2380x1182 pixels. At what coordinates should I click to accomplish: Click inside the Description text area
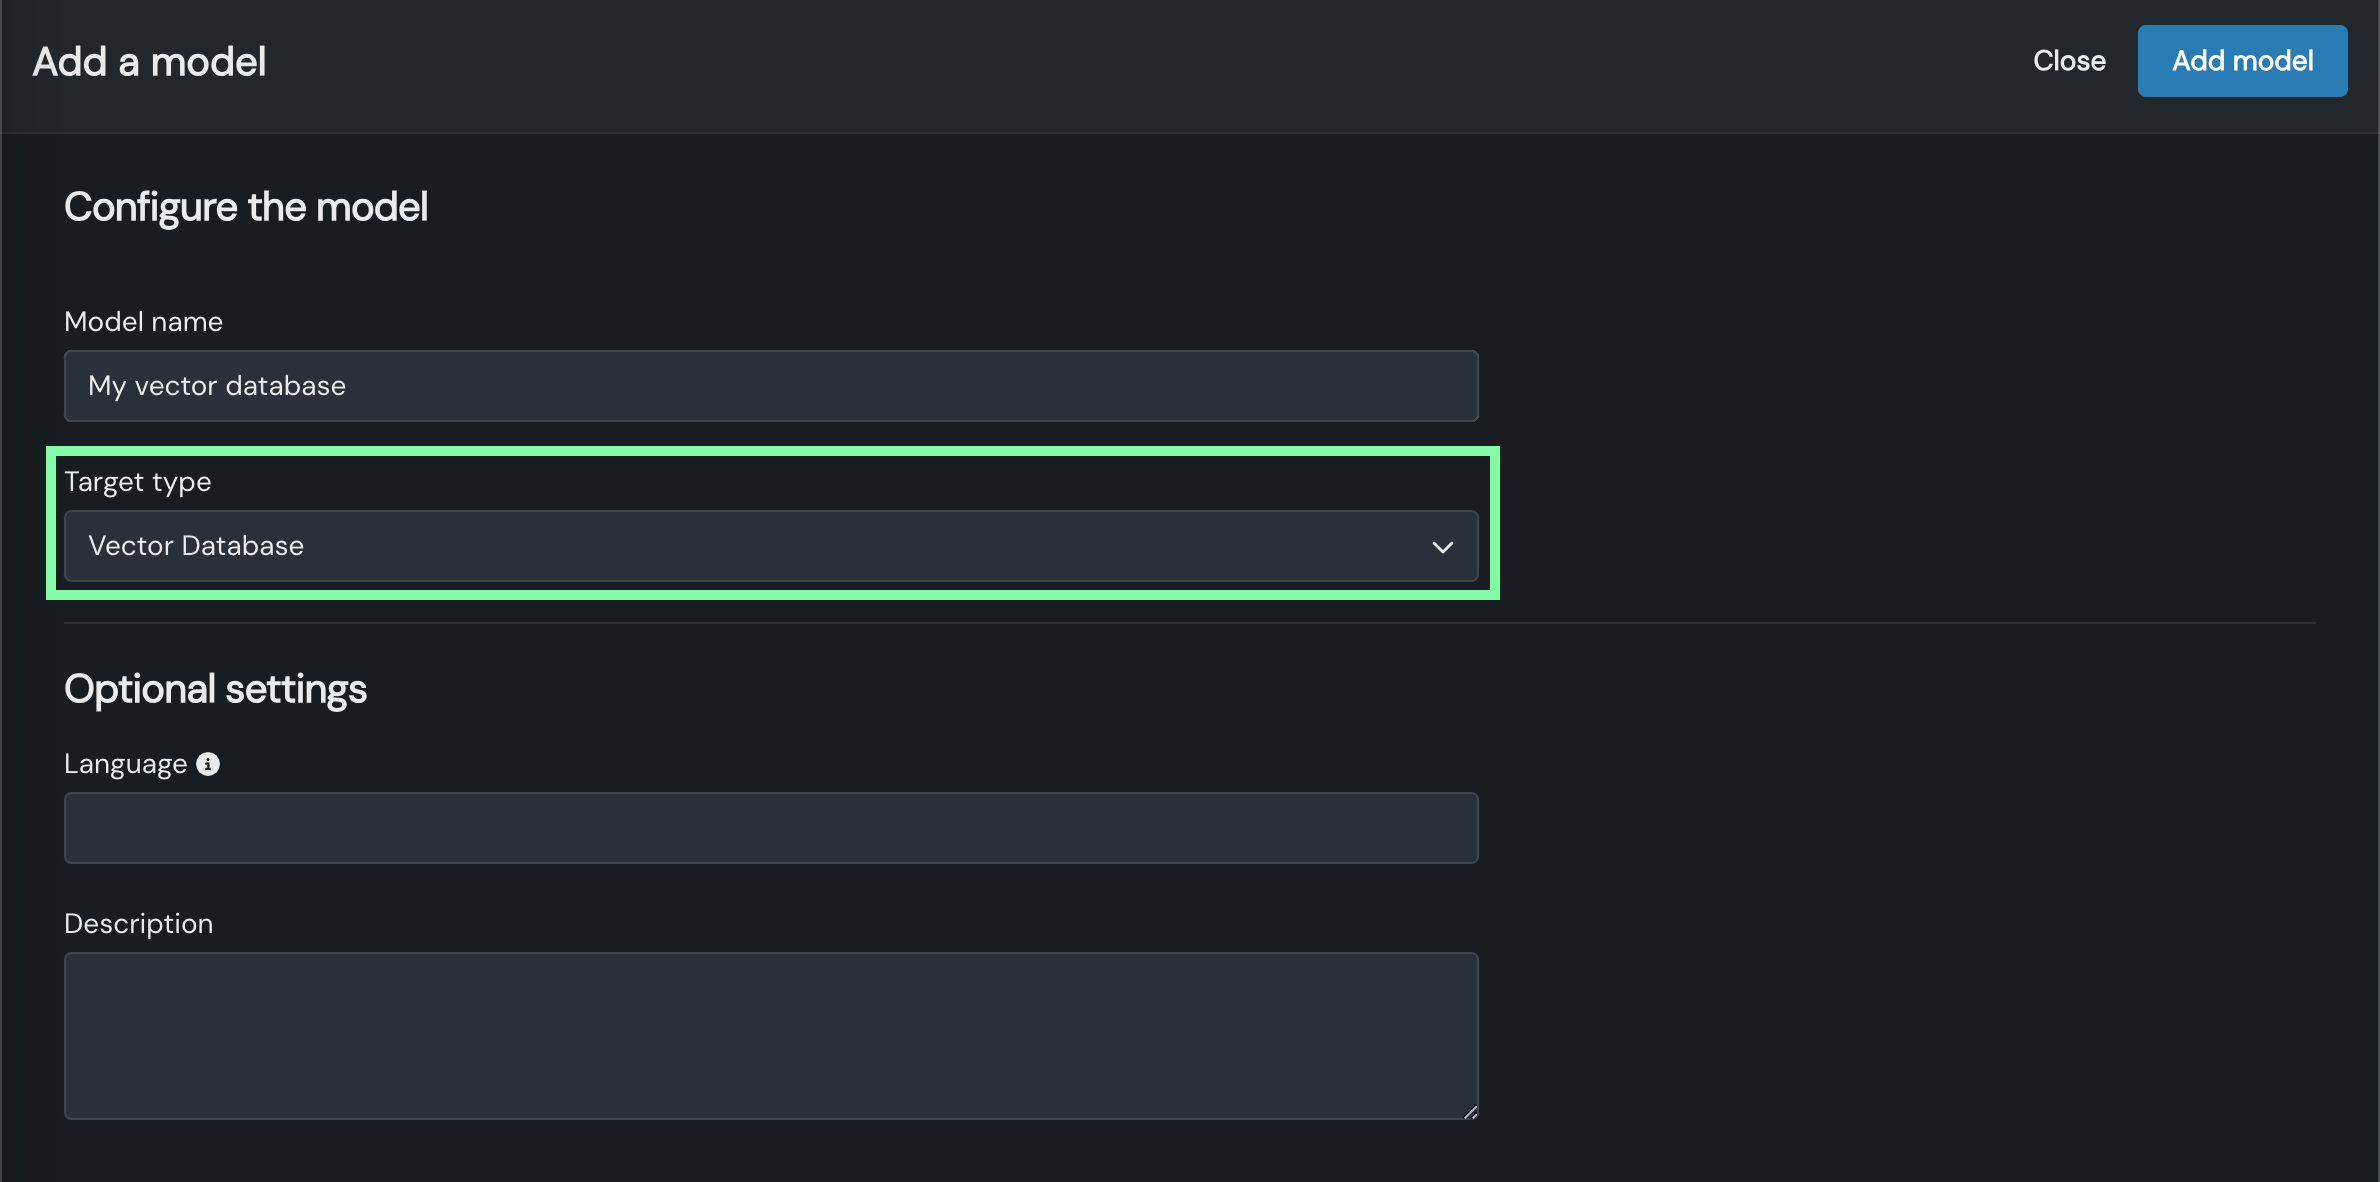coord(770,1035)
